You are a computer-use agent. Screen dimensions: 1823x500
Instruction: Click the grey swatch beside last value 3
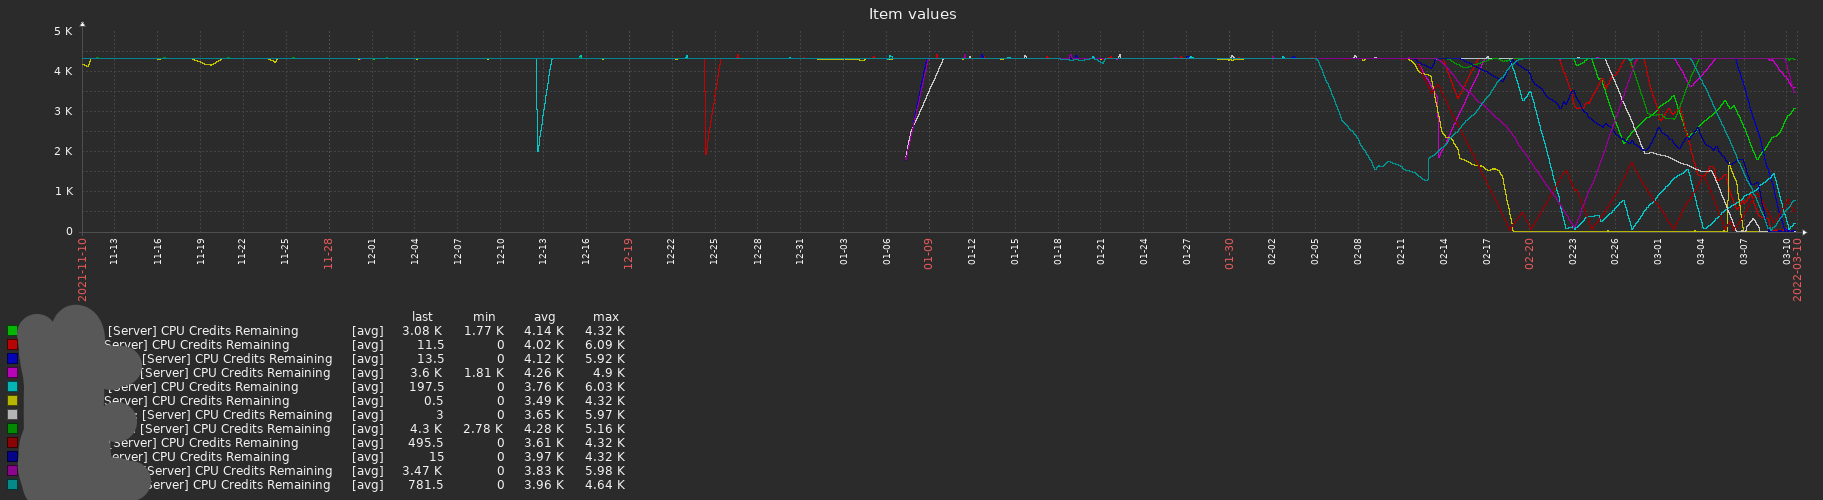click(x=13, y=415)
